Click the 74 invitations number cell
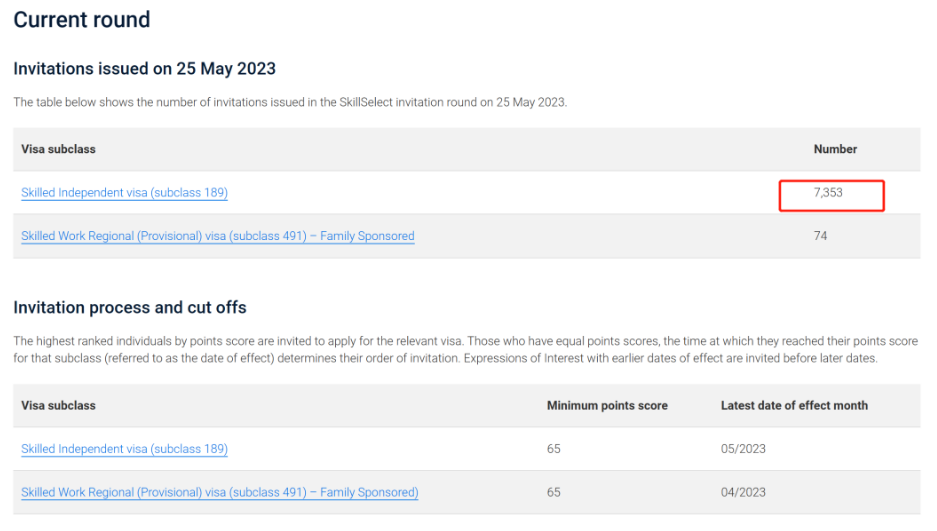This screenshot has height=531, width=937. pos(820,236)
